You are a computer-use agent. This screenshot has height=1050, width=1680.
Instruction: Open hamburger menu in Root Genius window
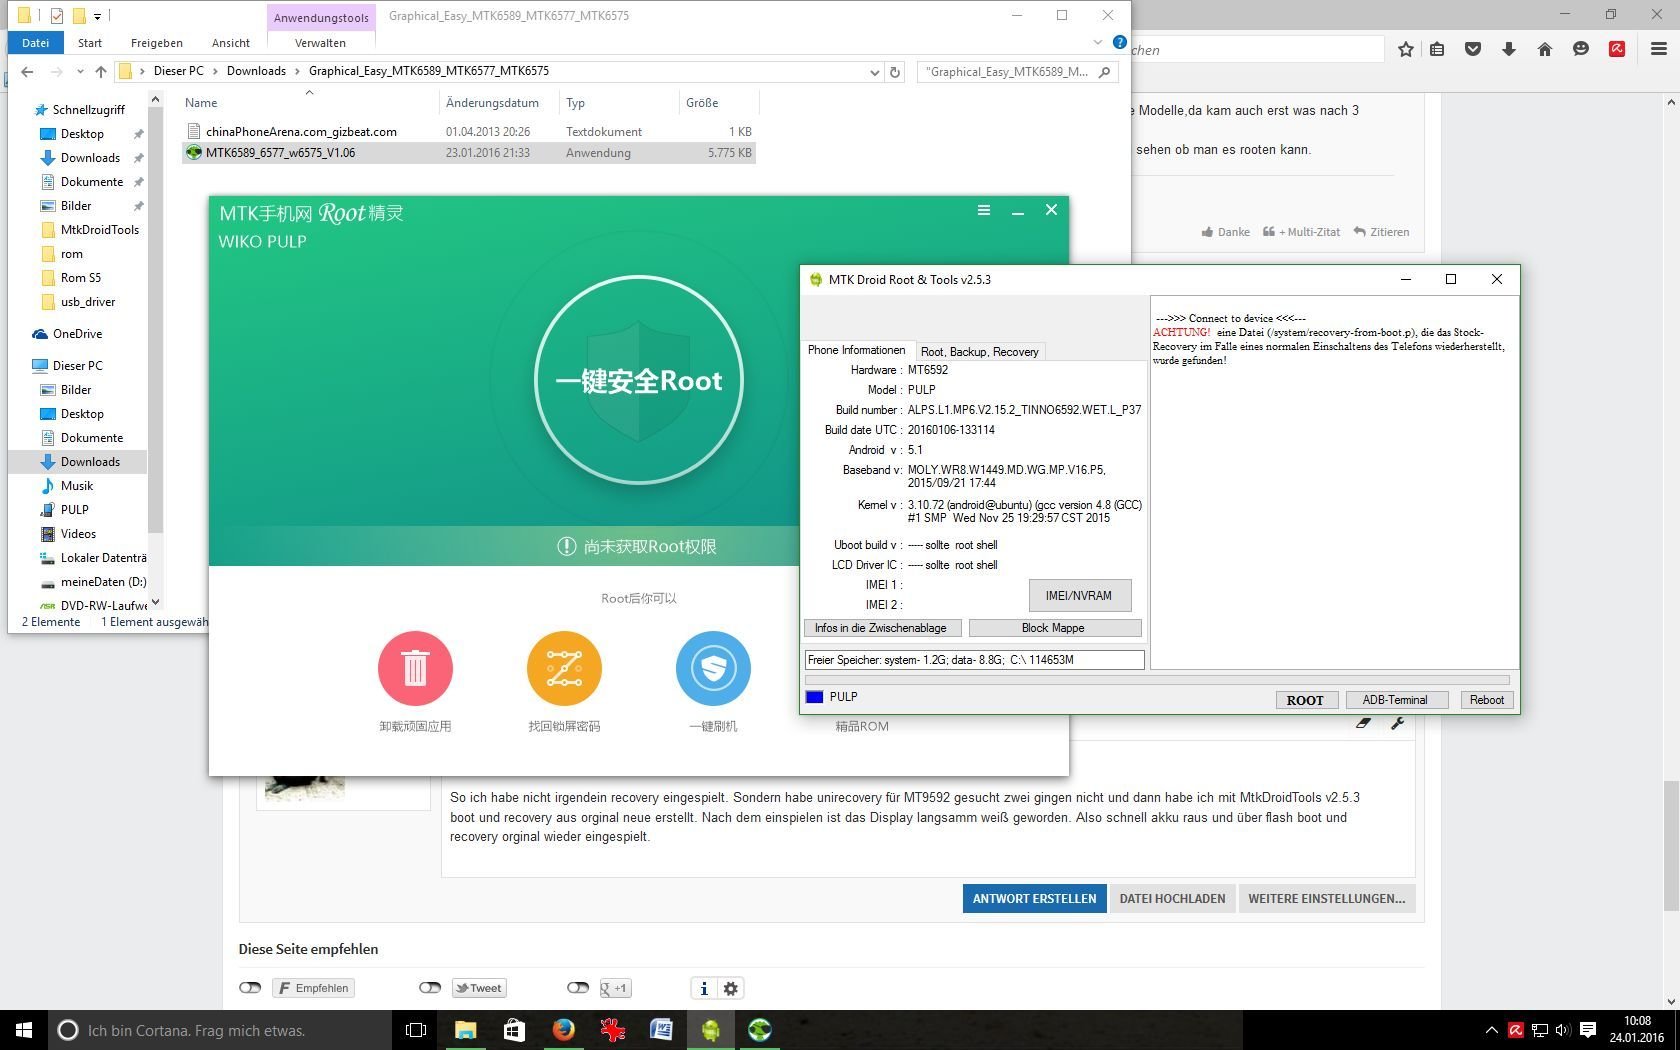click(984, 210)
